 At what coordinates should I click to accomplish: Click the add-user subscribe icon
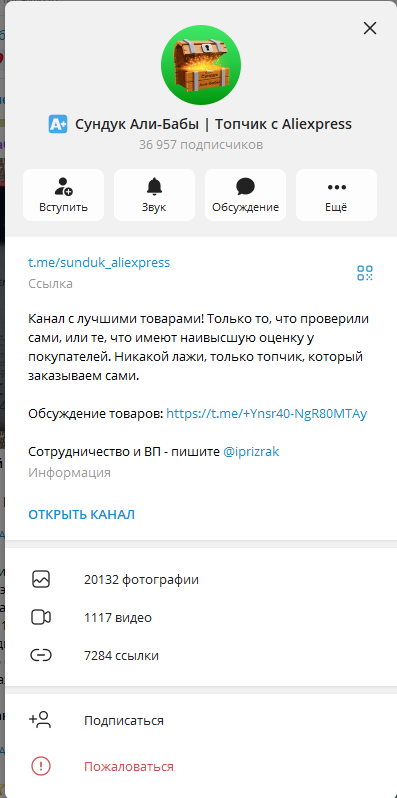(x=40, y=720)
